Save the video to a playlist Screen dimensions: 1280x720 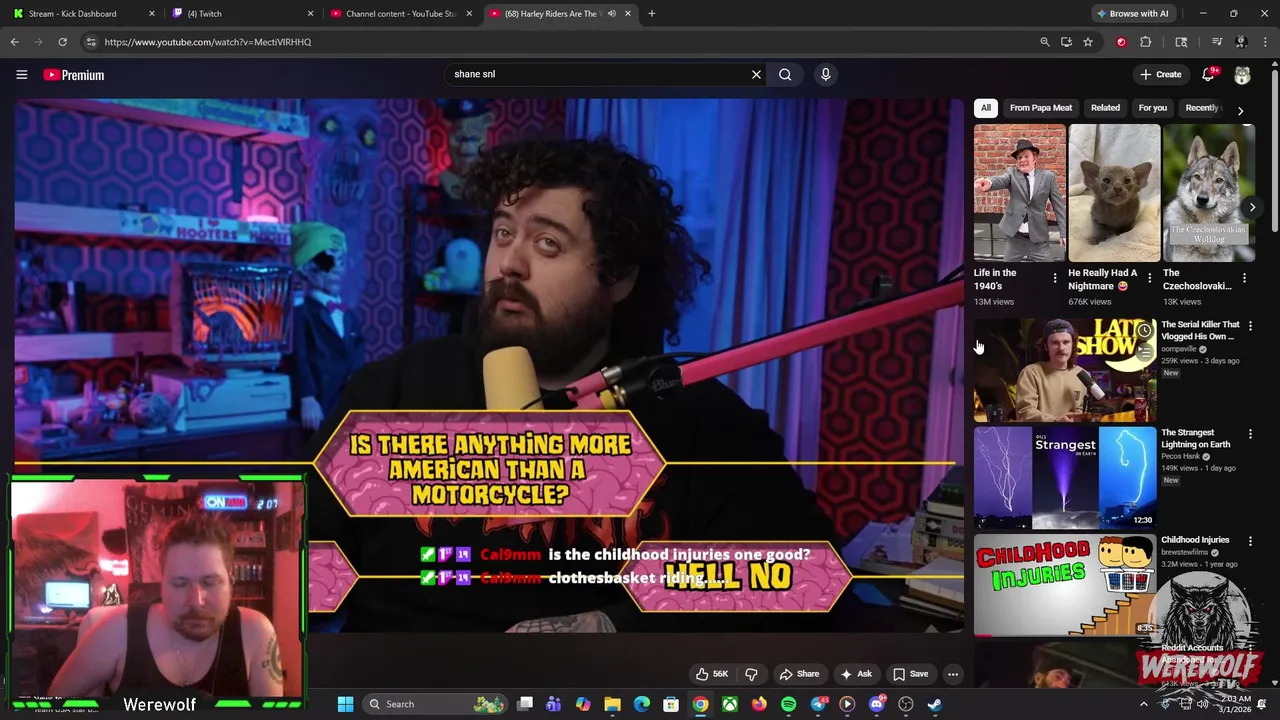click(x=910, y=674)
